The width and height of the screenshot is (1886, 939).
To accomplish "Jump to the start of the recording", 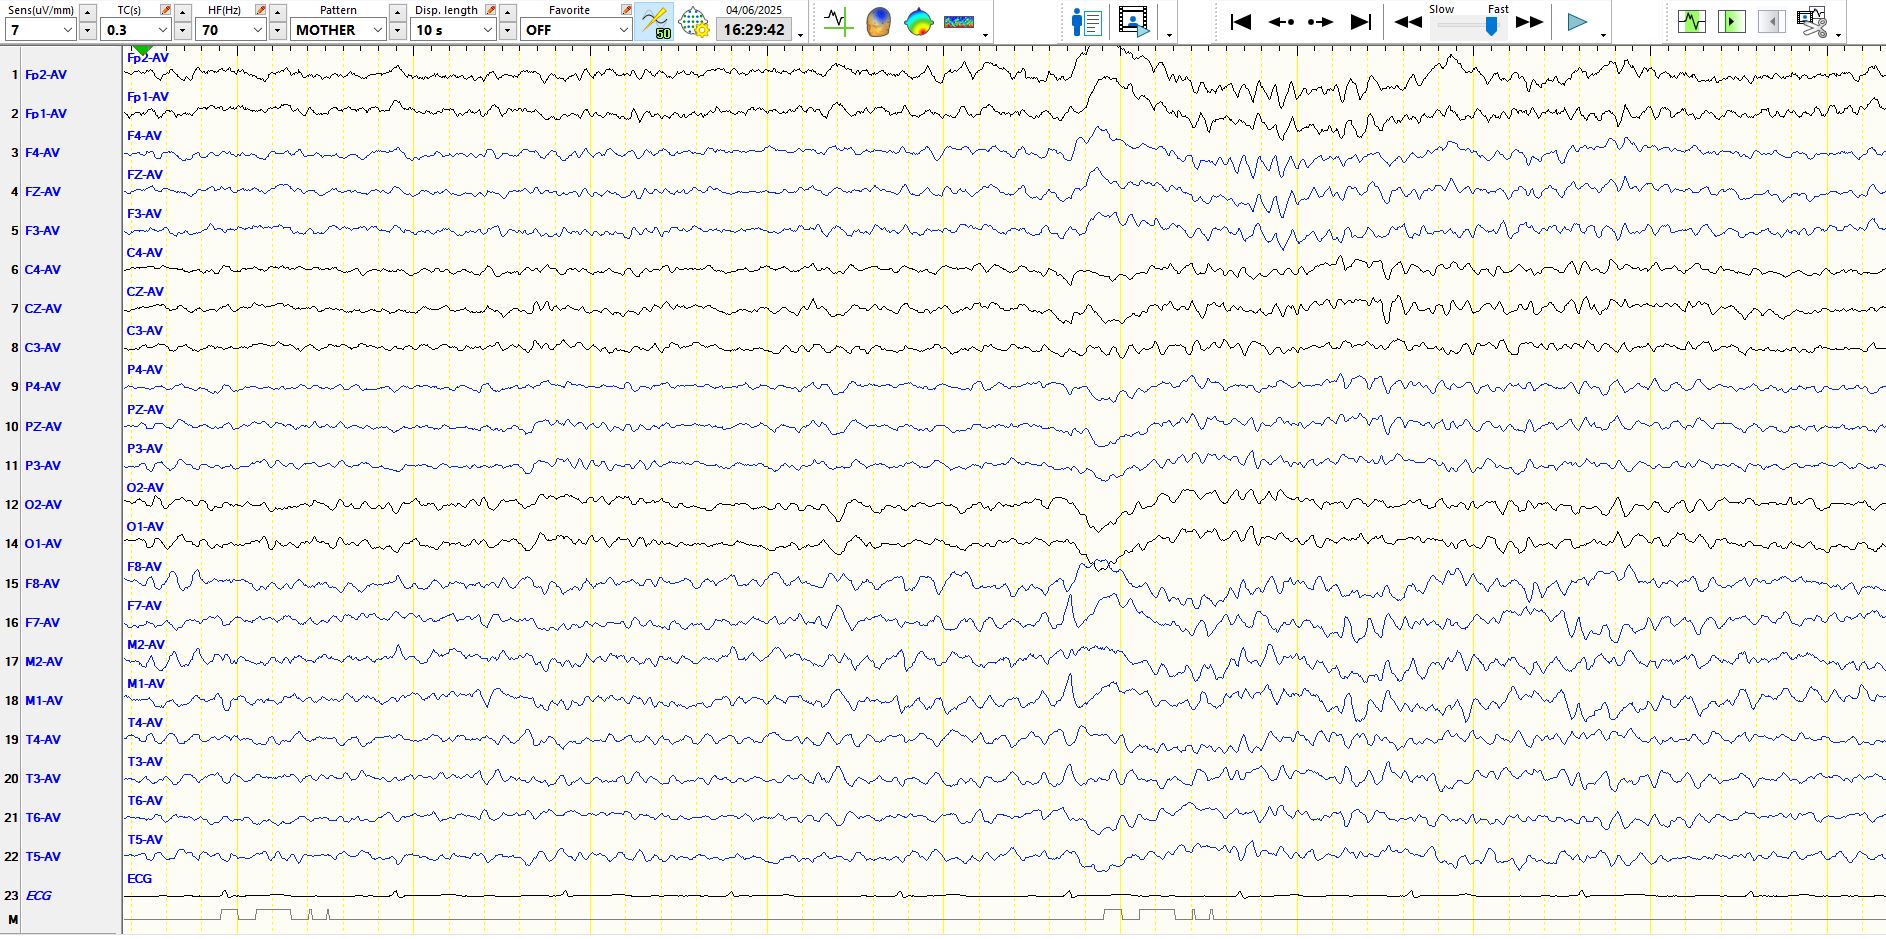I will click(x=1240, y=21).
